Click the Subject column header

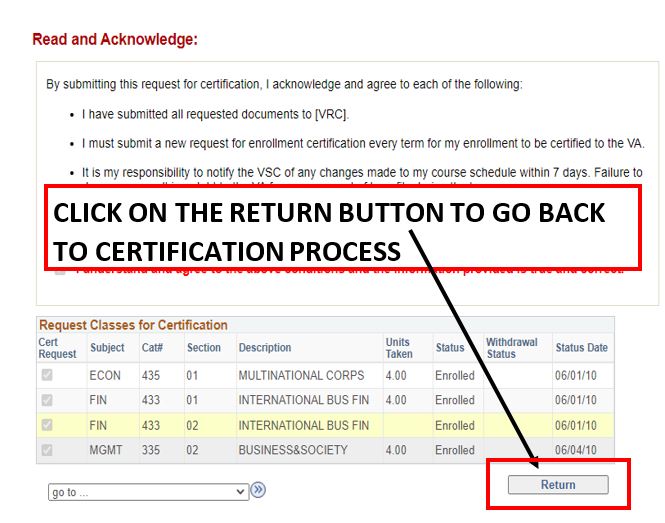tap(107, 348)
